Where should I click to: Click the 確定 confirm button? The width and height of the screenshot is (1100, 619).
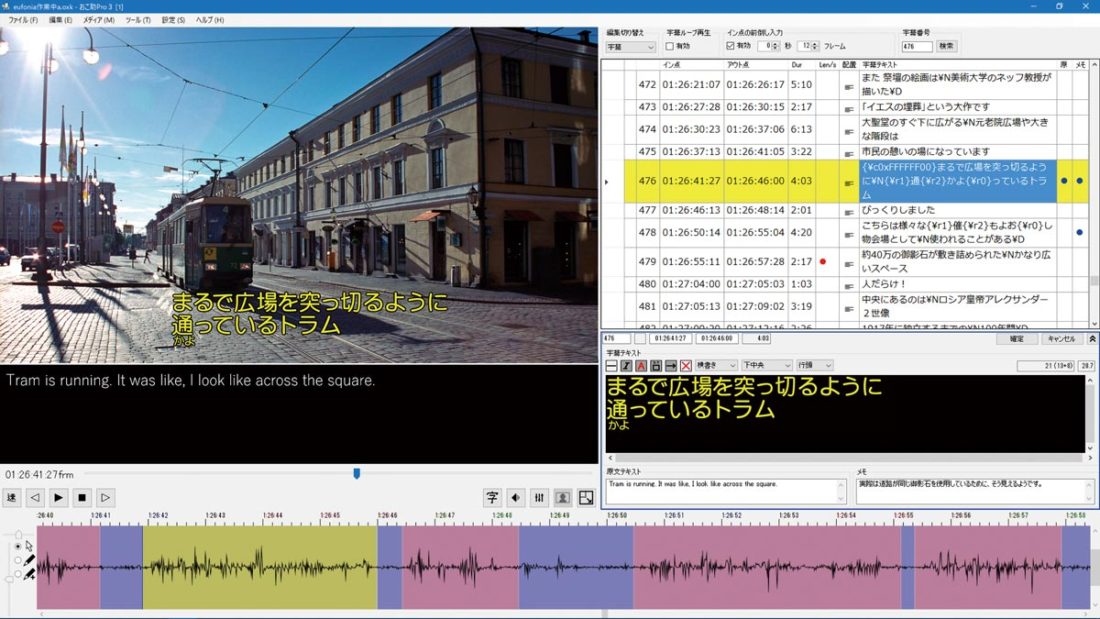[x=1016, y=339]
